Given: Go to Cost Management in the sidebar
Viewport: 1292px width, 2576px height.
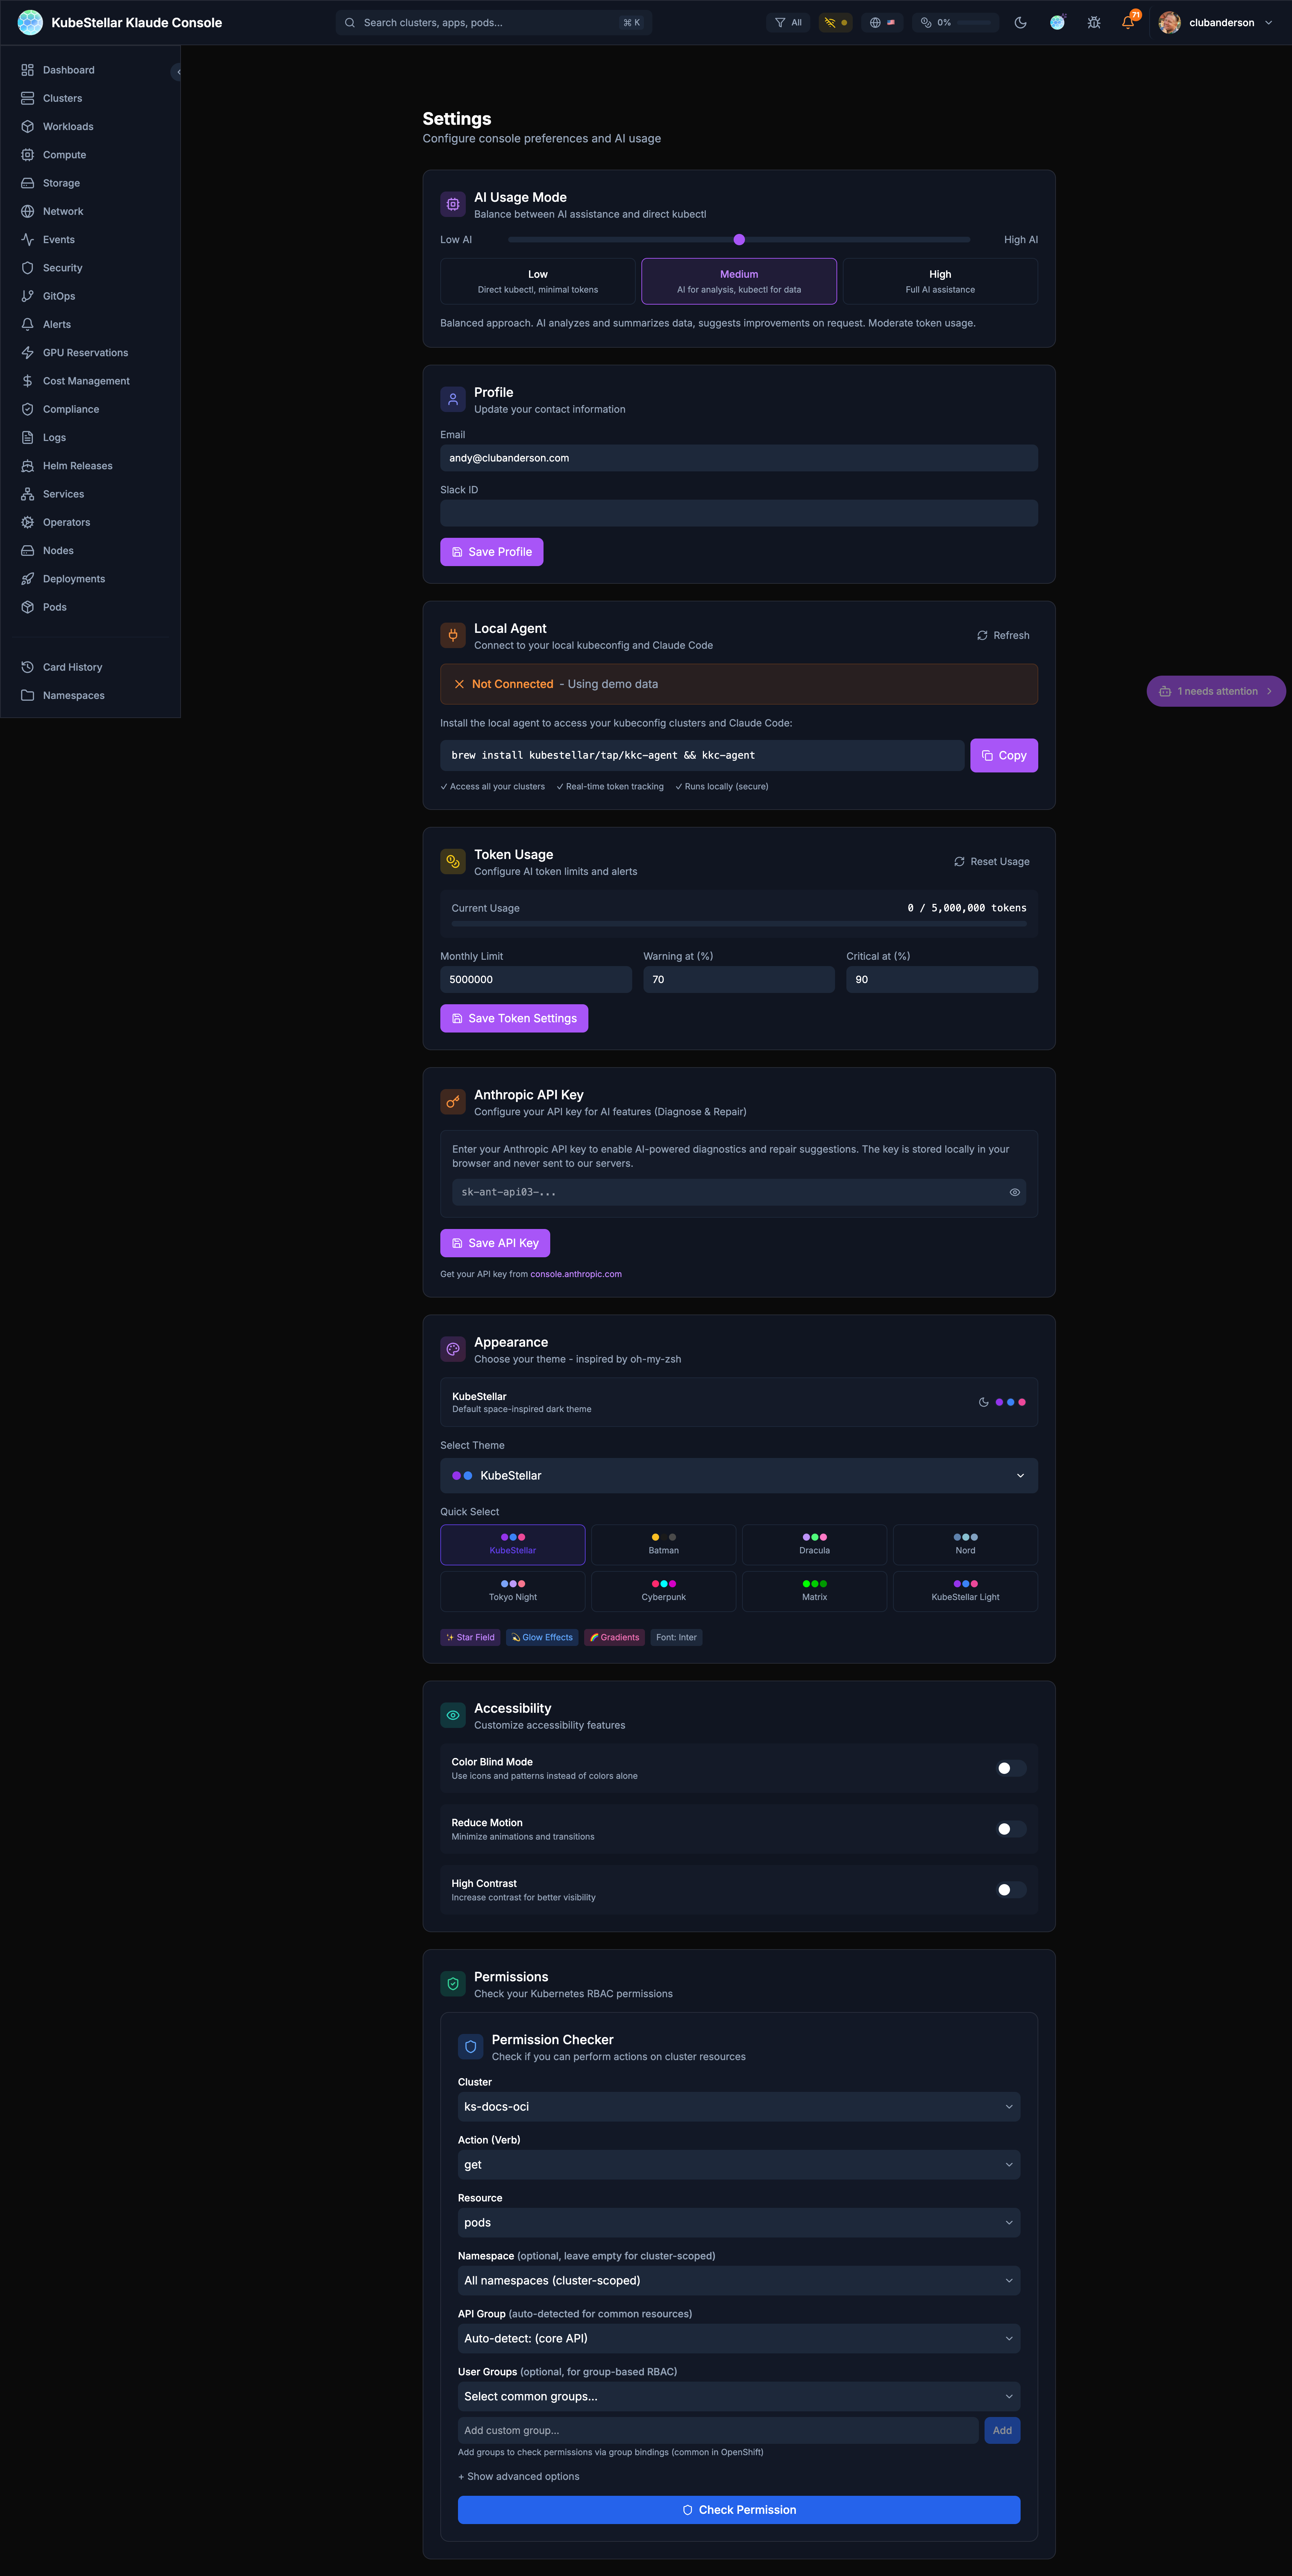Looking at the screenshot, I should 86,381.
